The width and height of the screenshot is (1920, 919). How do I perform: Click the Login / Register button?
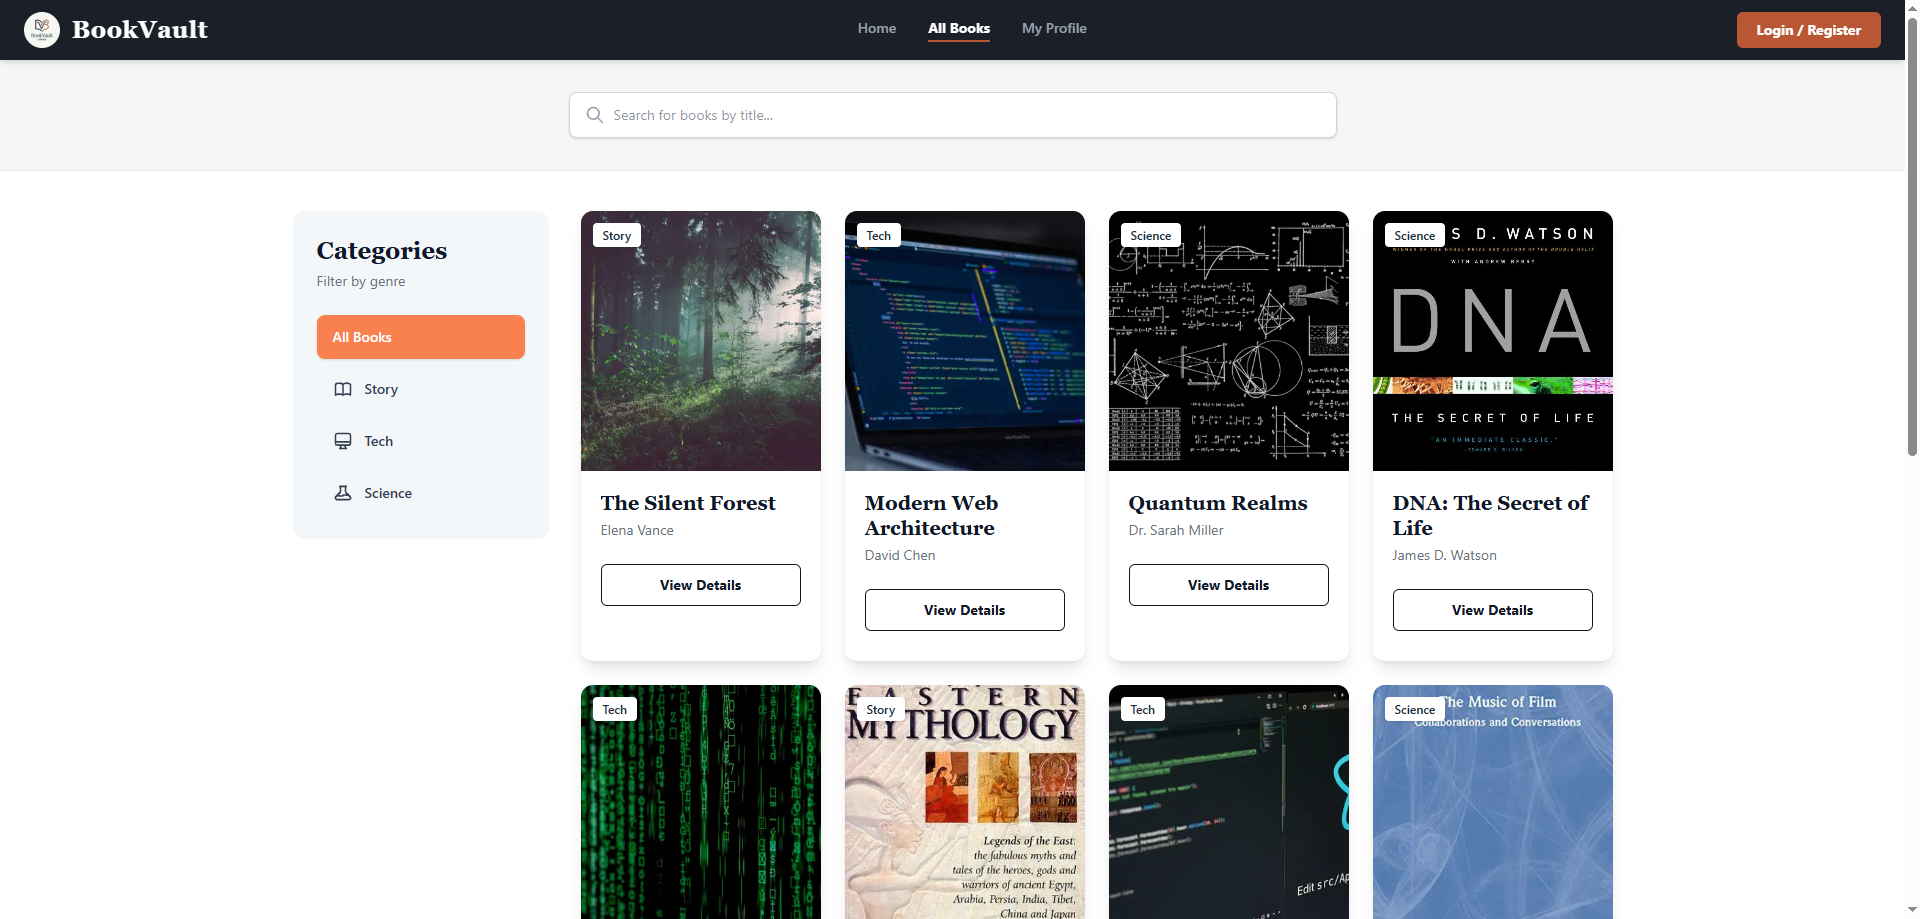click(x=1809, y=30)
